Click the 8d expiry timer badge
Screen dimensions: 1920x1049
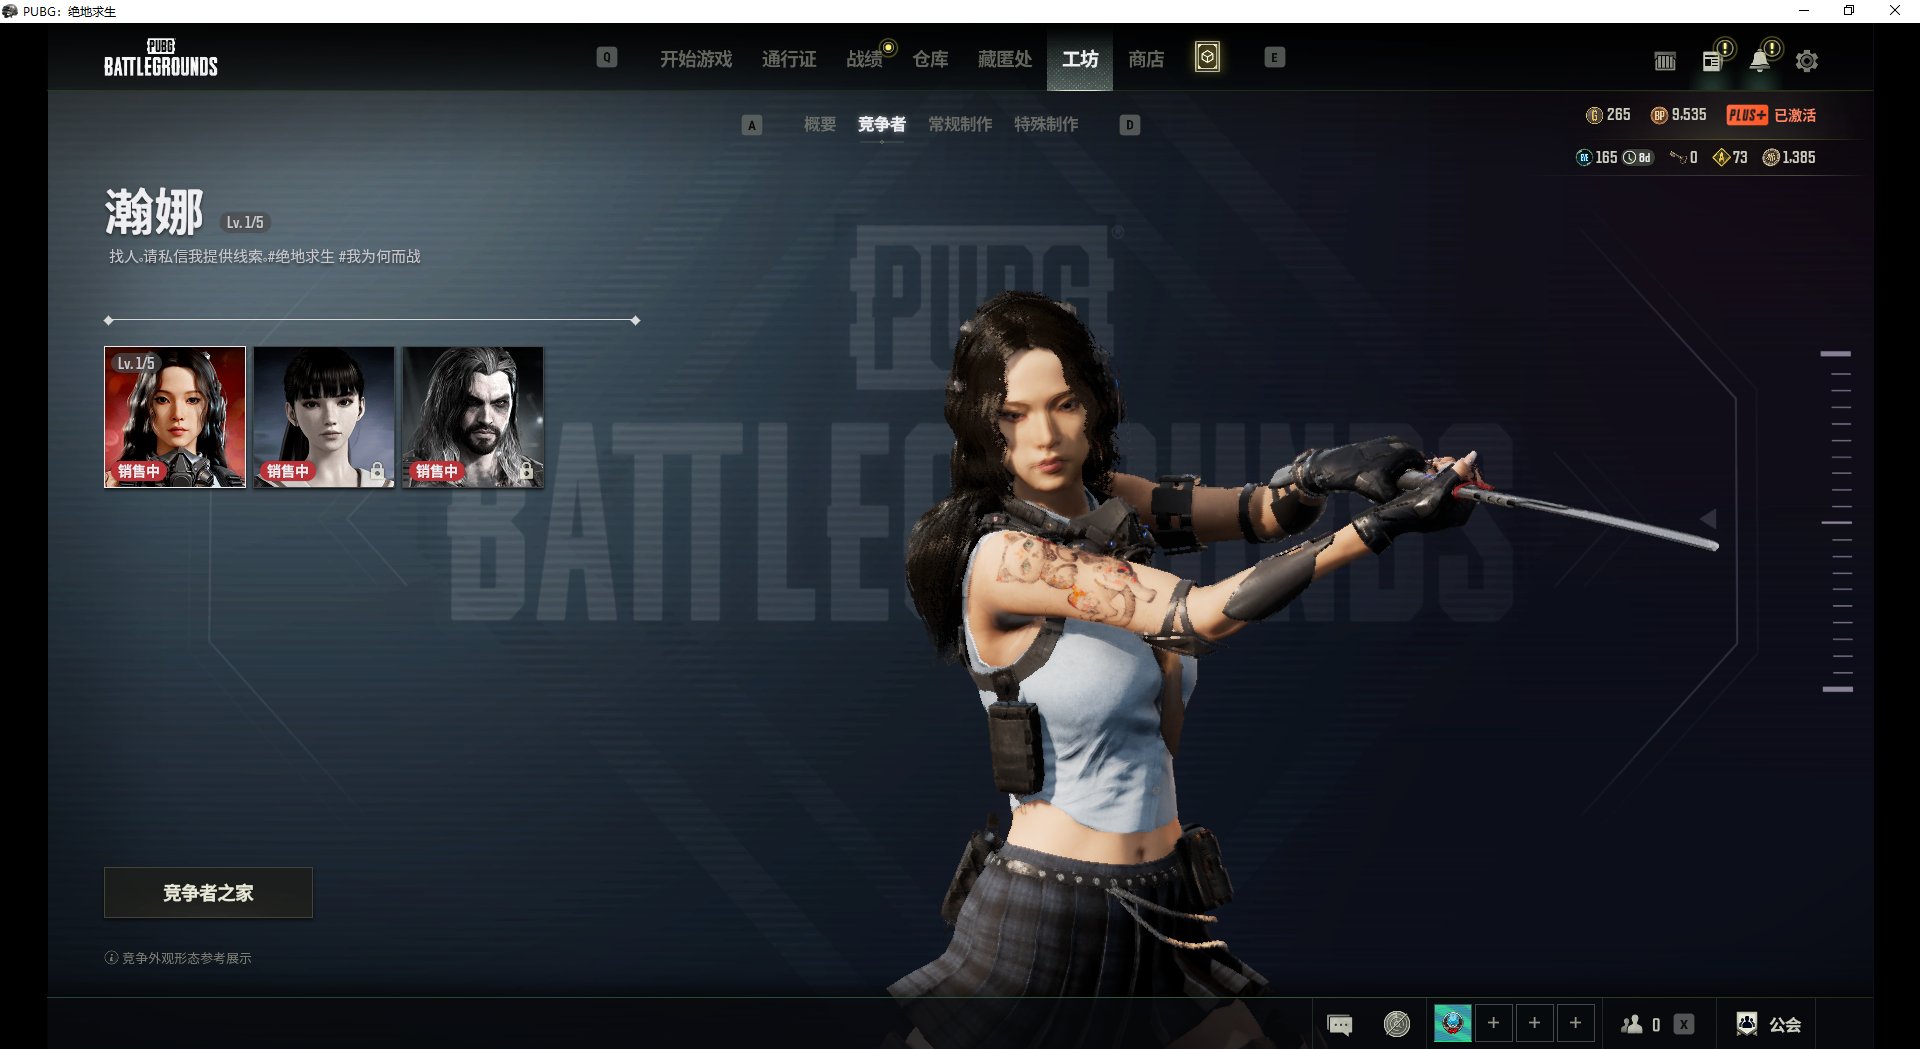pos(1637,157)
